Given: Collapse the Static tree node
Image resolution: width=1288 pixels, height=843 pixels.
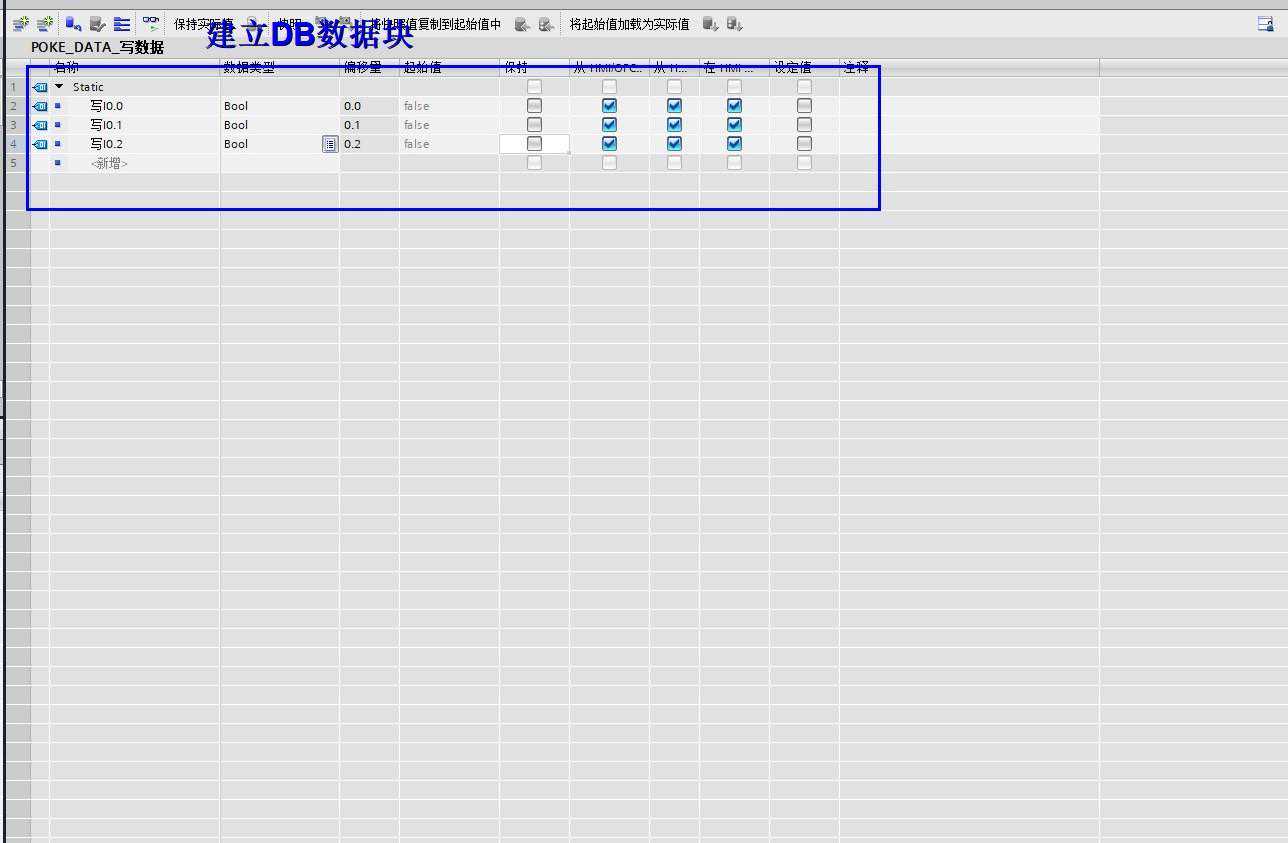Looking at the screenshot, I should [x=59, y=87].
